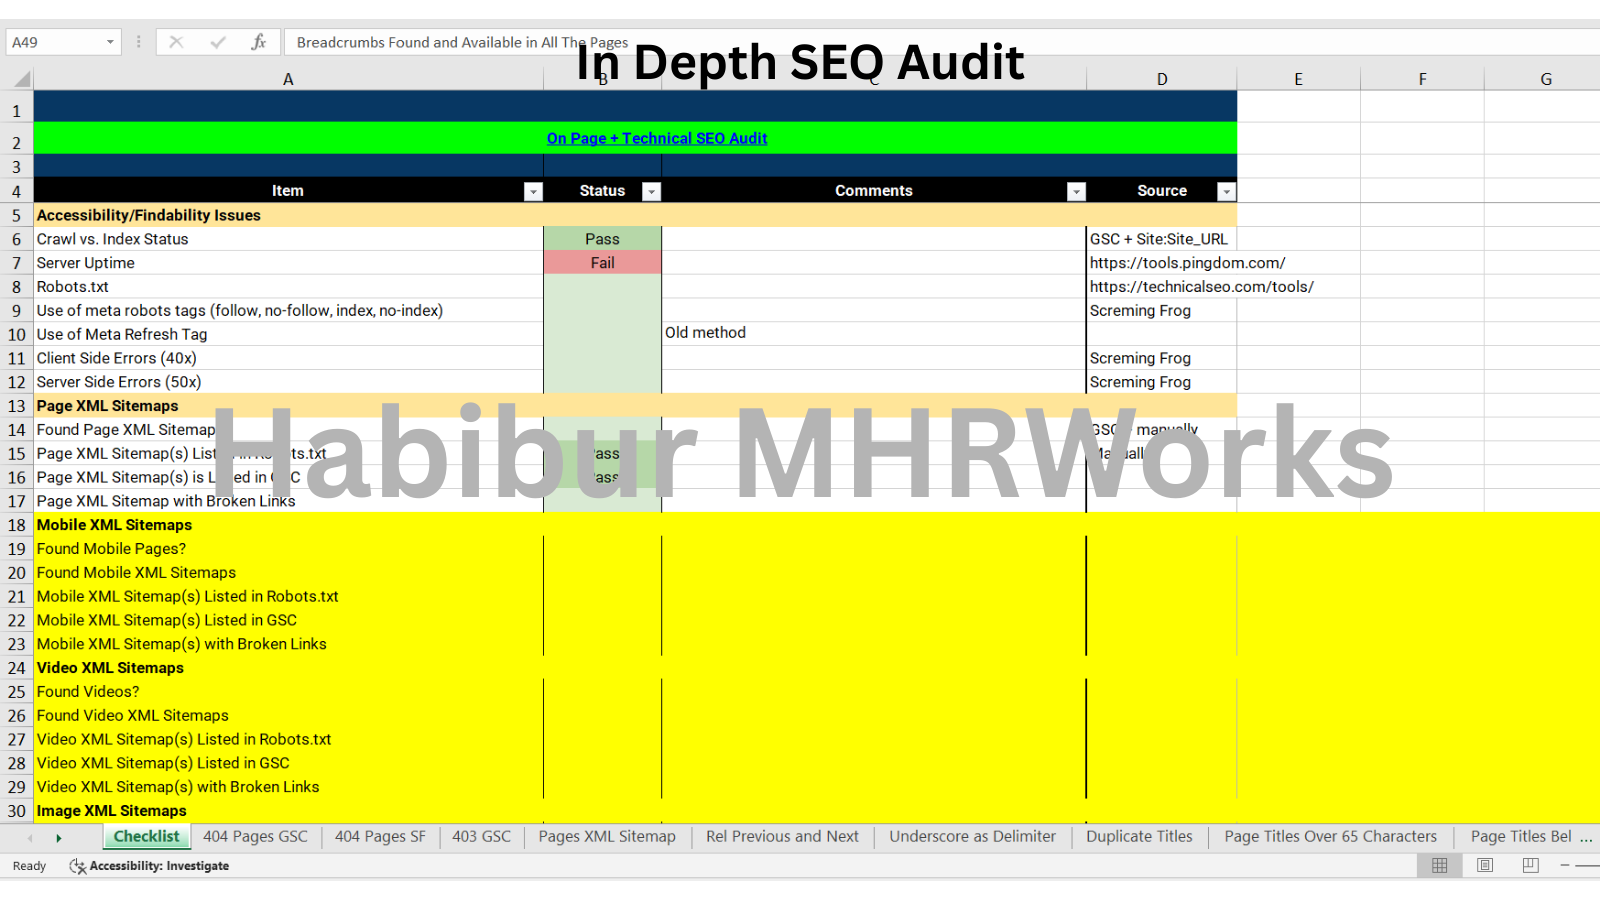The height and width of the screenshot is (900, 1600).
Task: Click the Insert Function fx icon
Action: [258, 42]
